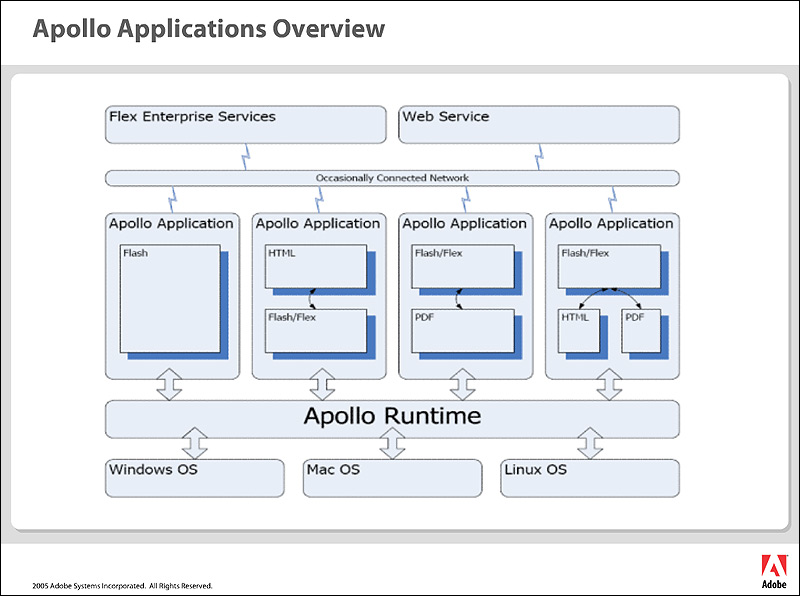The height and width of the screenshot is (596, 800).
Task: Click the Apollo Applications Overview title
Action: coord(209,29)
